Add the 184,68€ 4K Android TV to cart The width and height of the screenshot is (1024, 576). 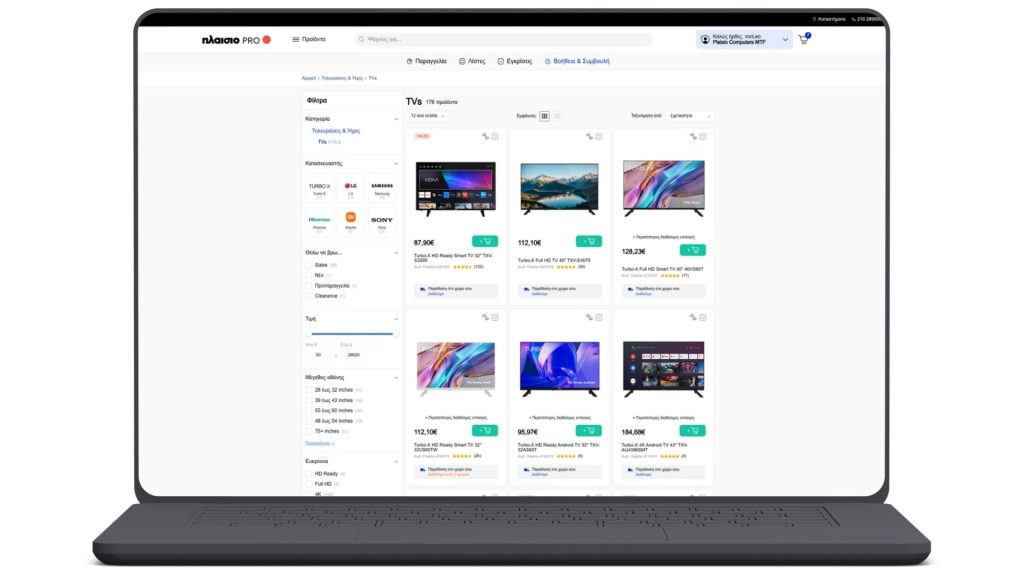(692, 431)
